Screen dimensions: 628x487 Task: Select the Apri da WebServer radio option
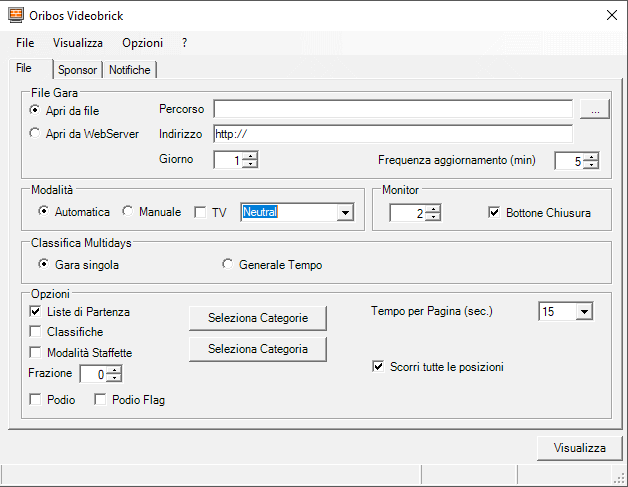click(35, 133)
